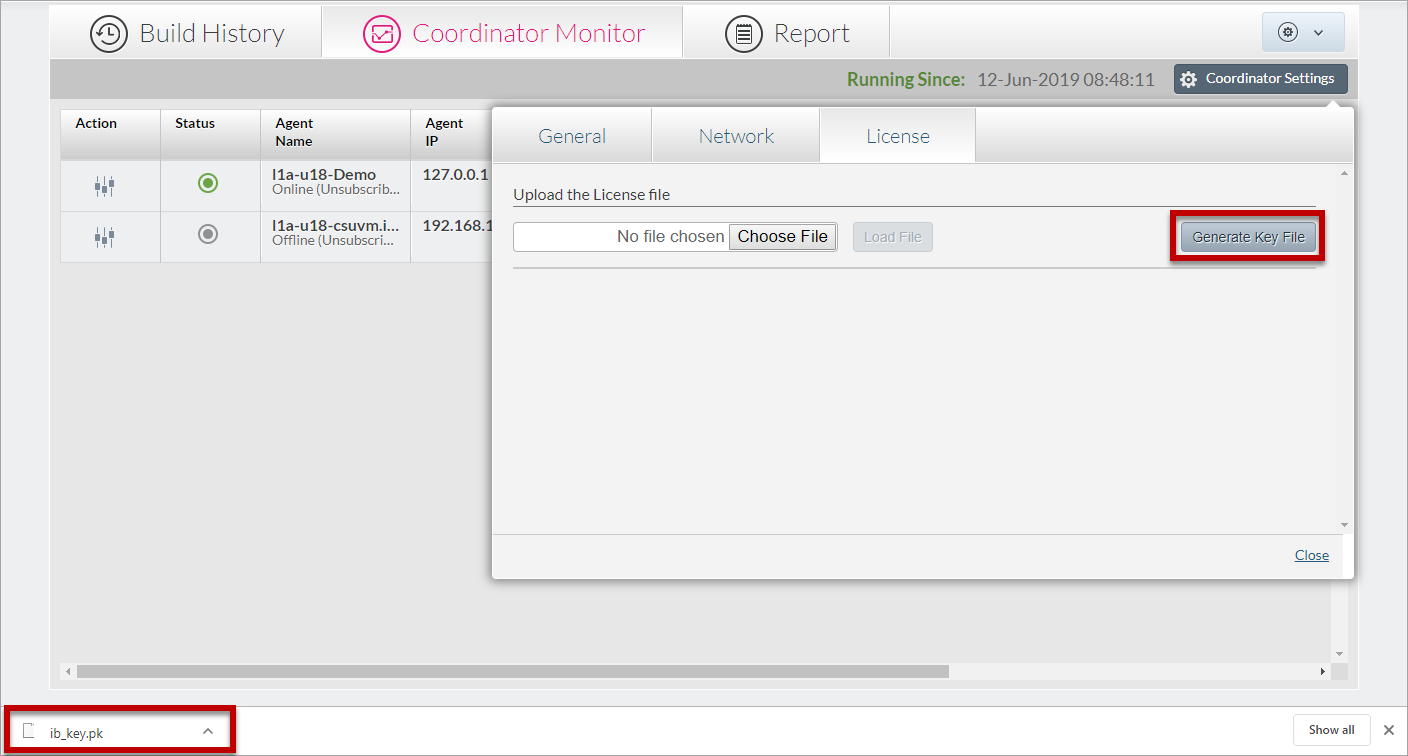Click Show all downloads button
This screenshot has width=1408, height=756.
coord(1331,730)
